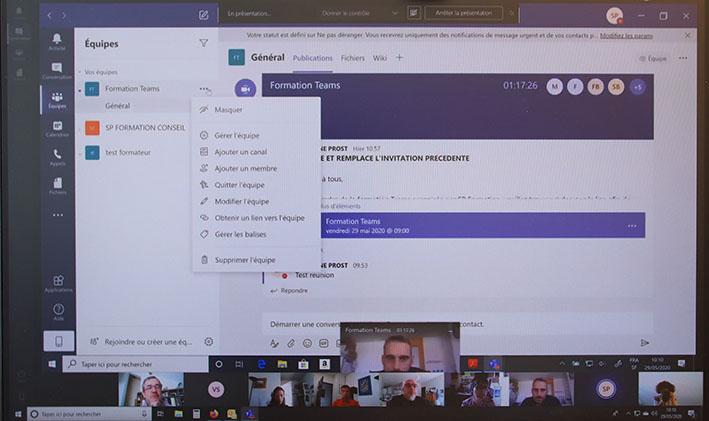Select Gérer les balises
The height and width of the screenshot is (421, 709).
pyautogui.click(x=256, y=234)
